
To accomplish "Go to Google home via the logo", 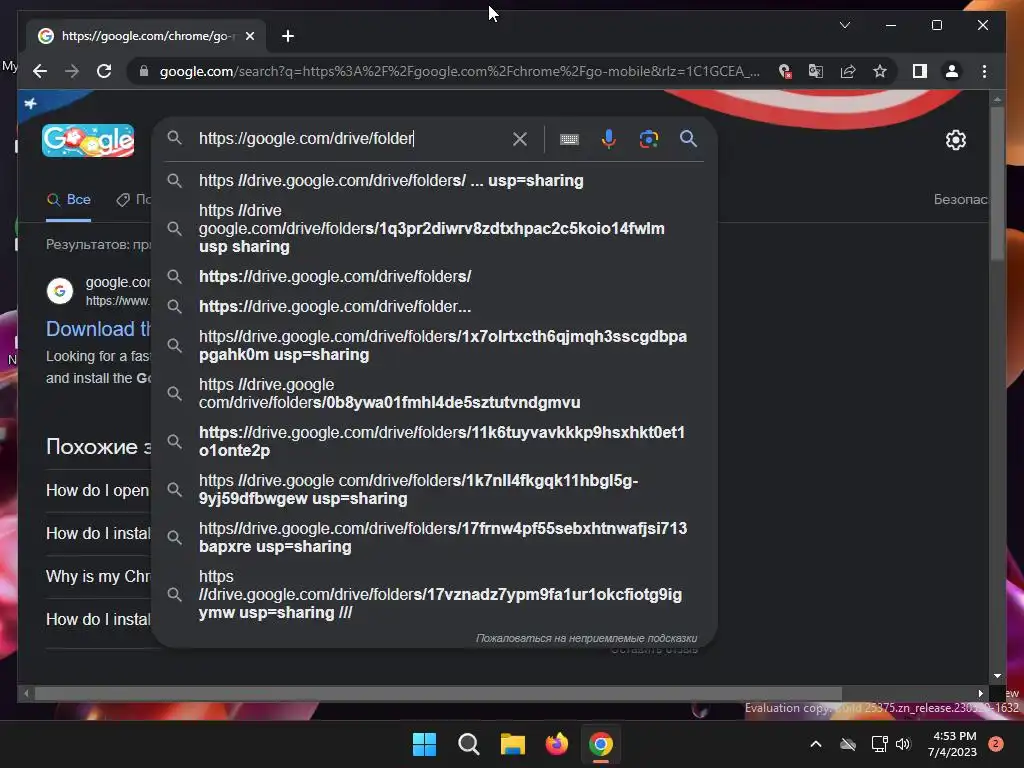I will (88, 140).
